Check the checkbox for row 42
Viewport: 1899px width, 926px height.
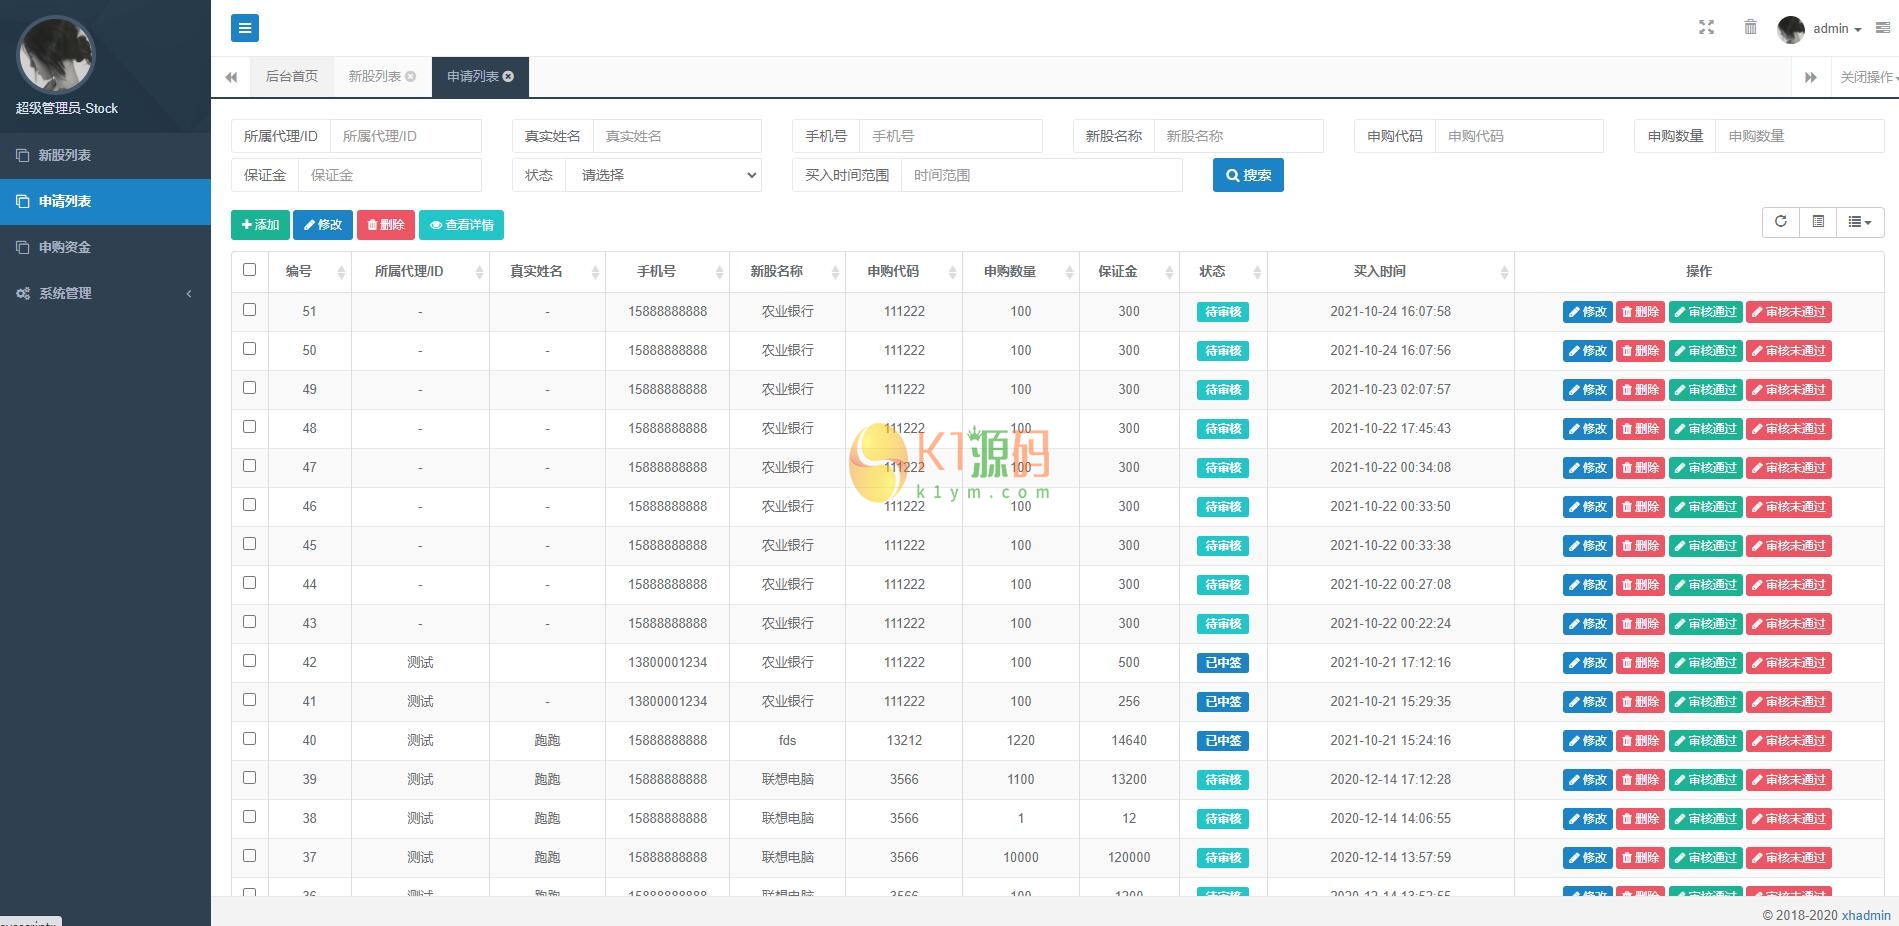(x=250, y=661)
